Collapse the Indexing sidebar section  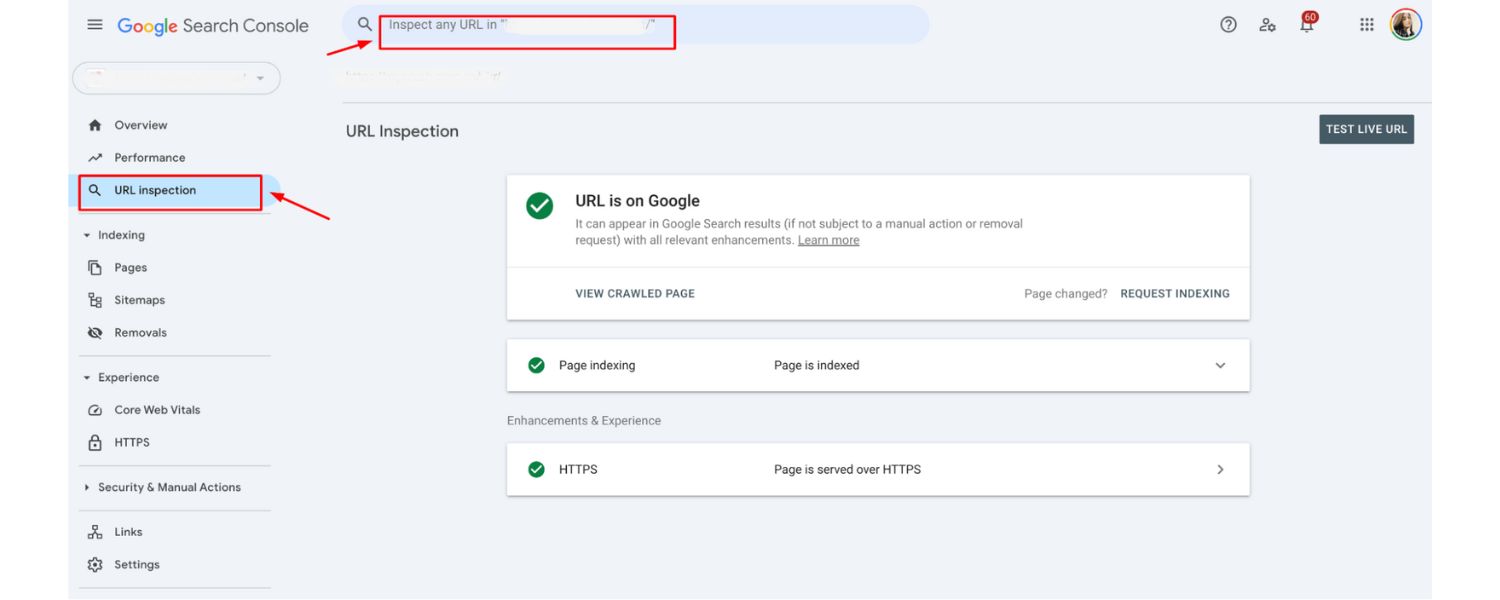point(88,236)
